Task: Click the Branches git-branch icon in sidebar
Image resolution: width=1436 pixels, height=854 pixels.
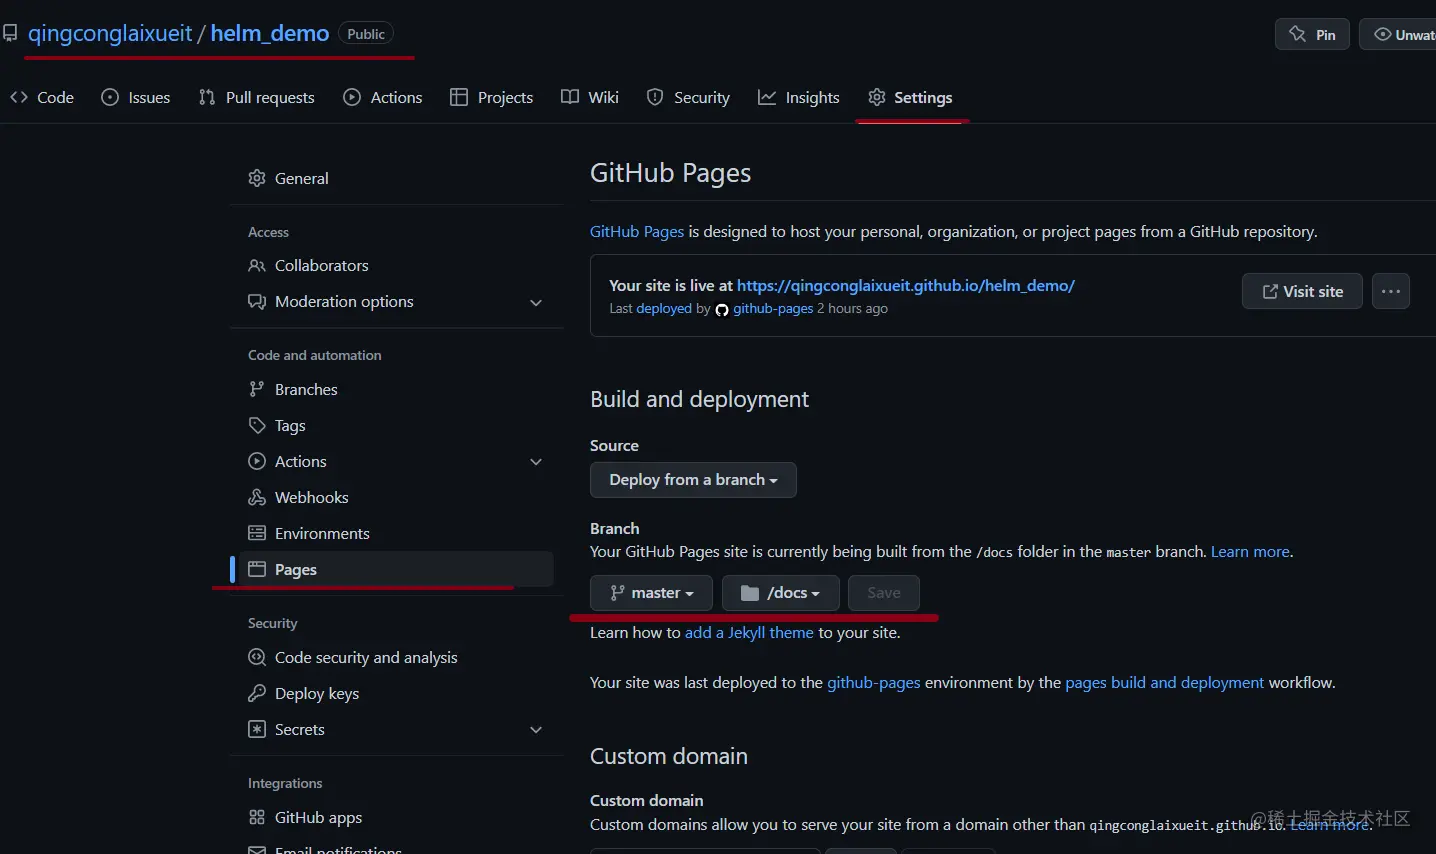Action: click(x=257, y=389)
